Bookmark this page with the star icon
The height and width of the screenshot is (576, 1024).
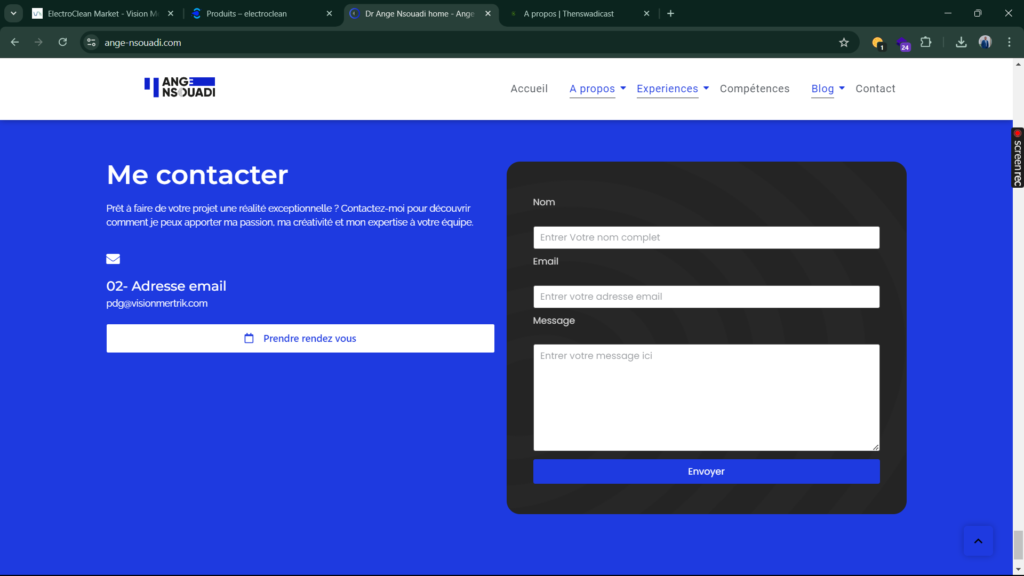pos(844,42)
